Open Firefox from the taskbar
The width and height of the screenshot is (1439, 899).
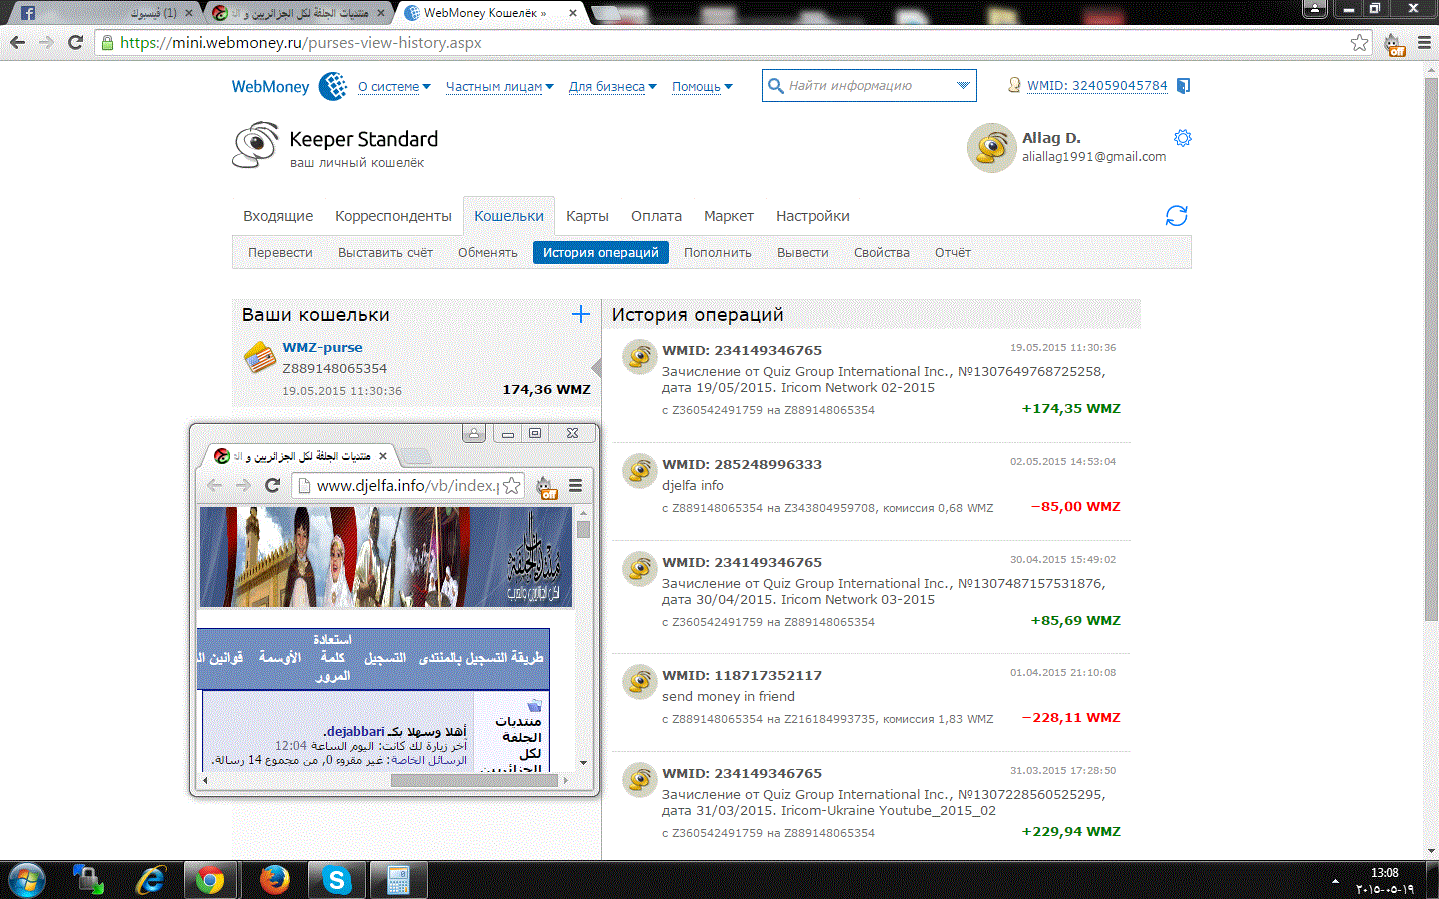[274, 880]
